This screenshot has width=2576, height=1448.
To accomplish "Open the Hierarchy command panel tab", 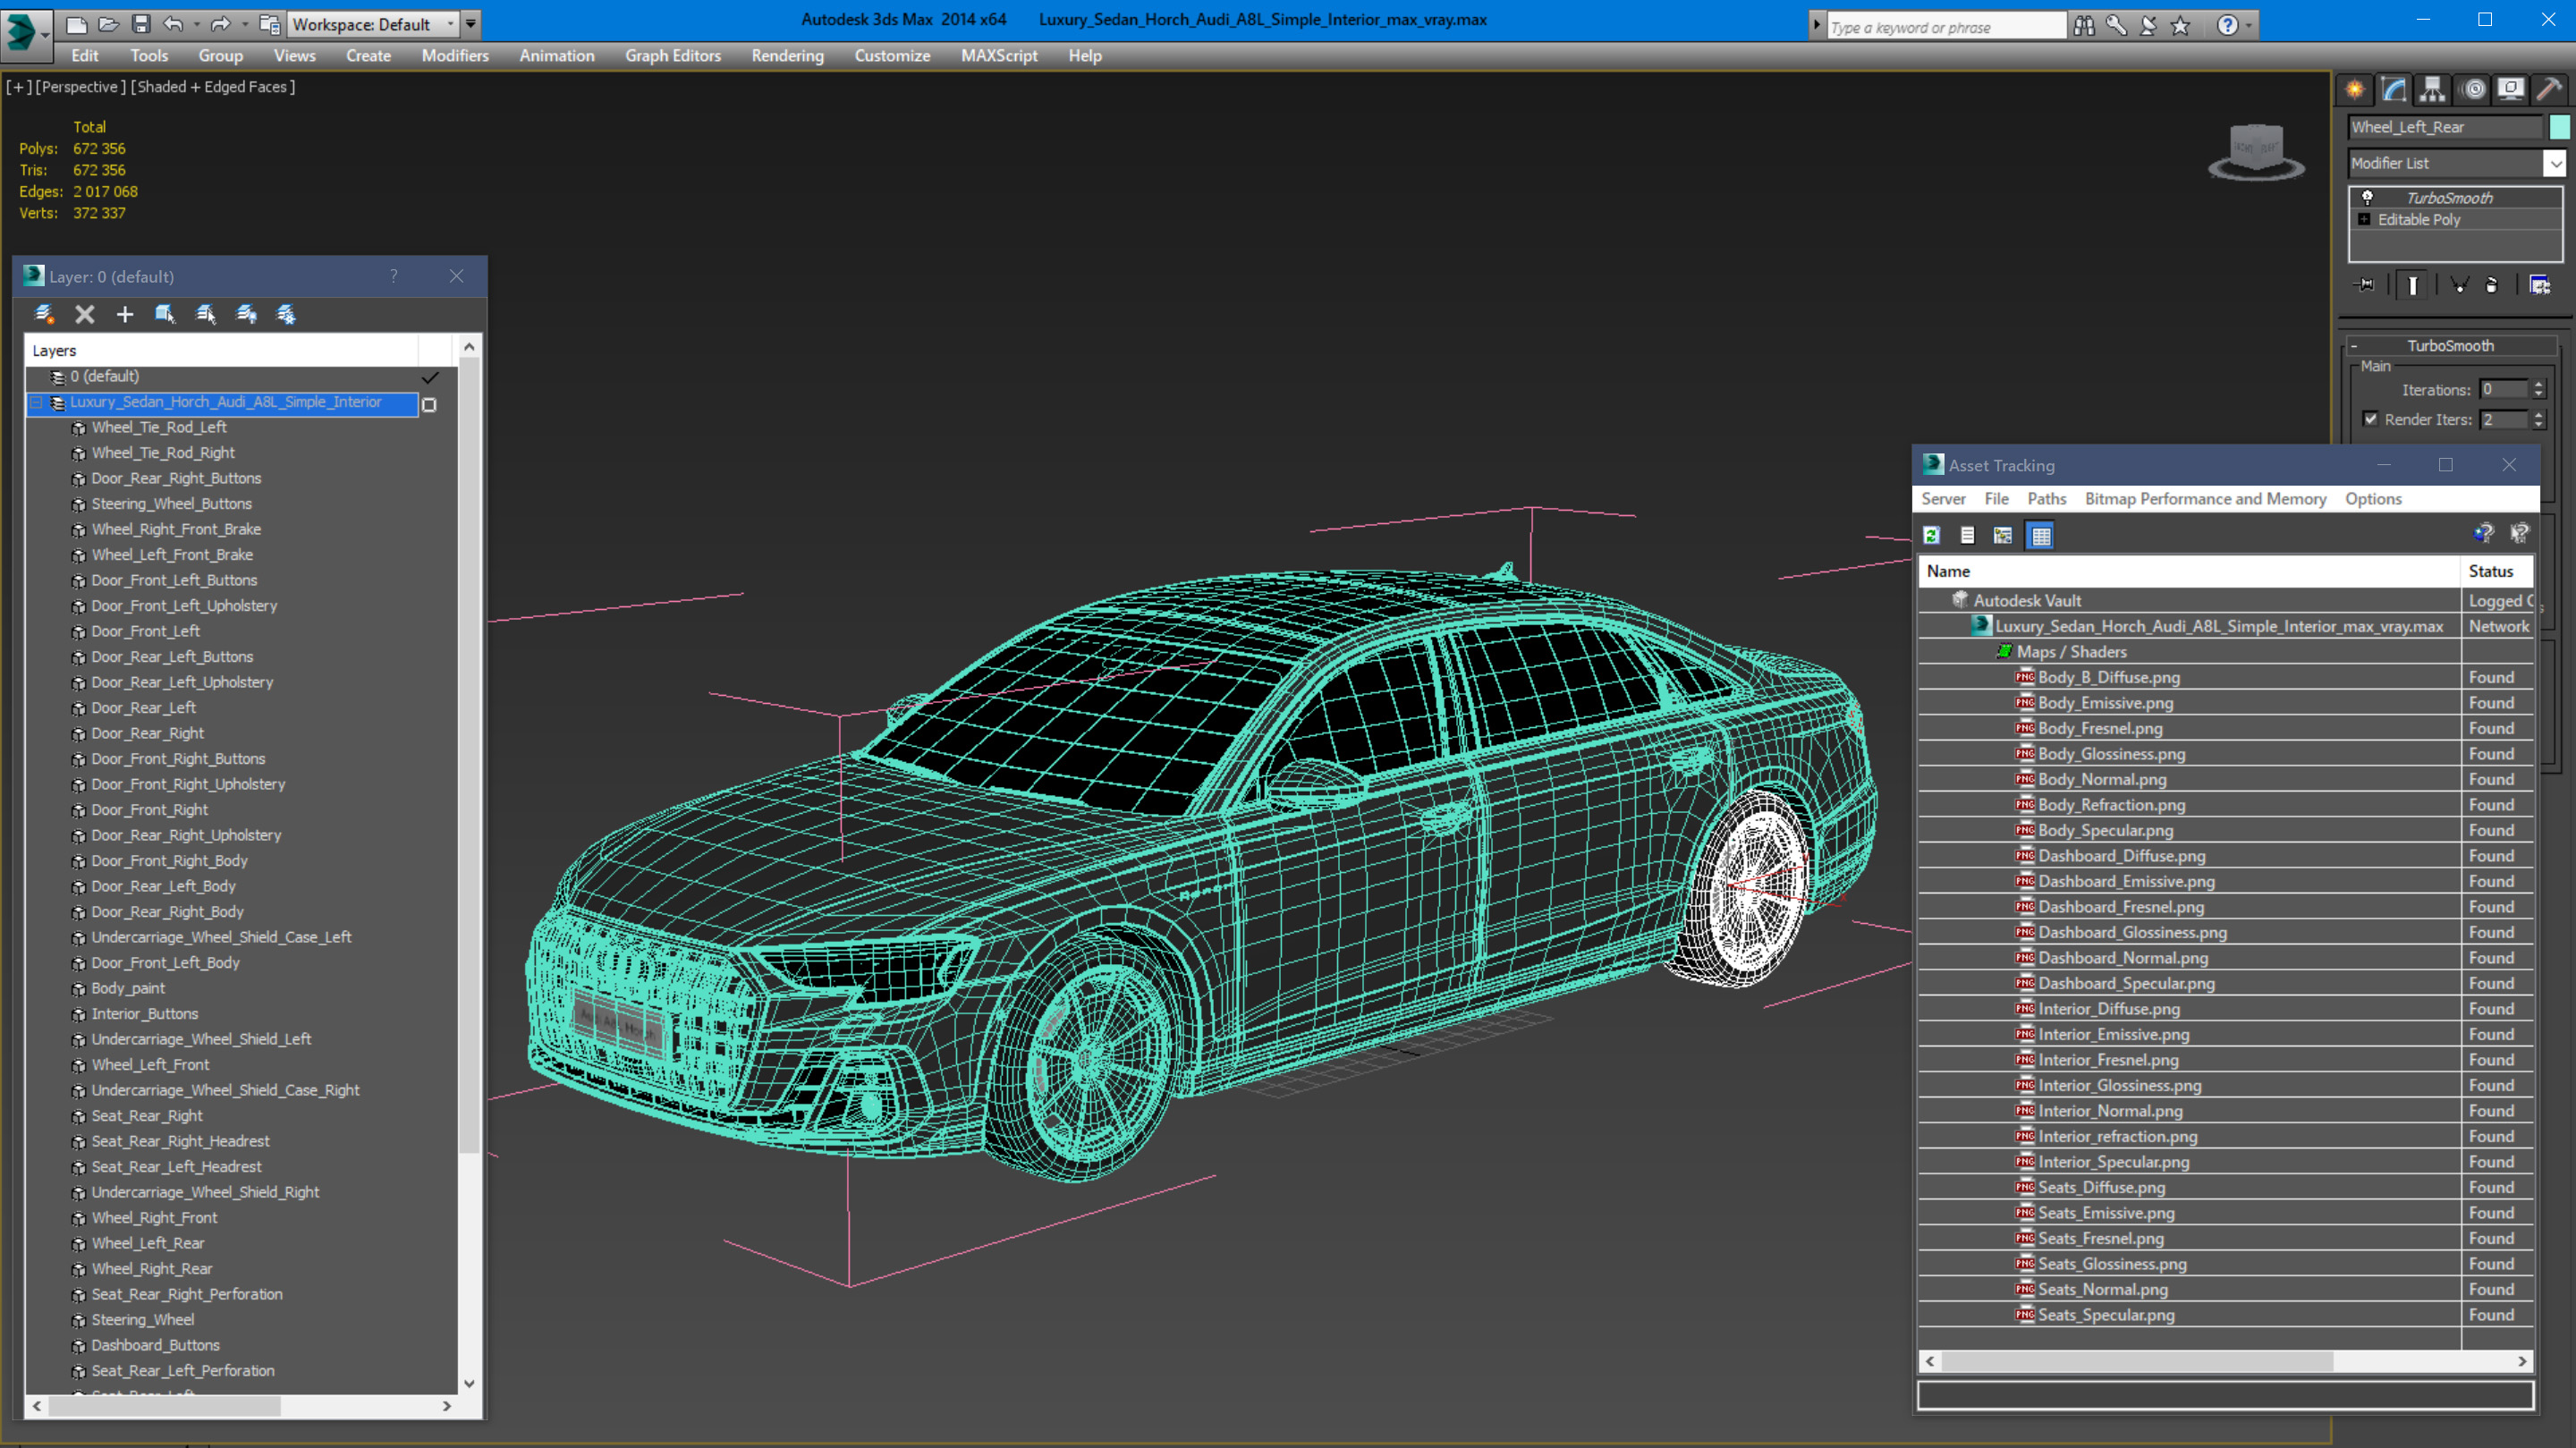I will pos(2432,89).
